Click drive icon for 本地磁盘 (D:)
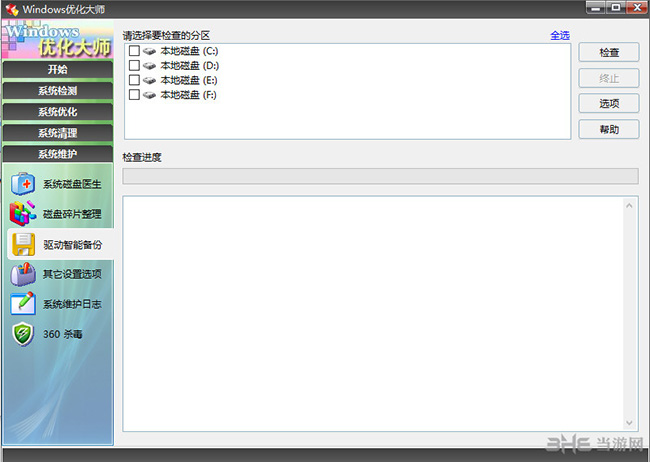 149,66
